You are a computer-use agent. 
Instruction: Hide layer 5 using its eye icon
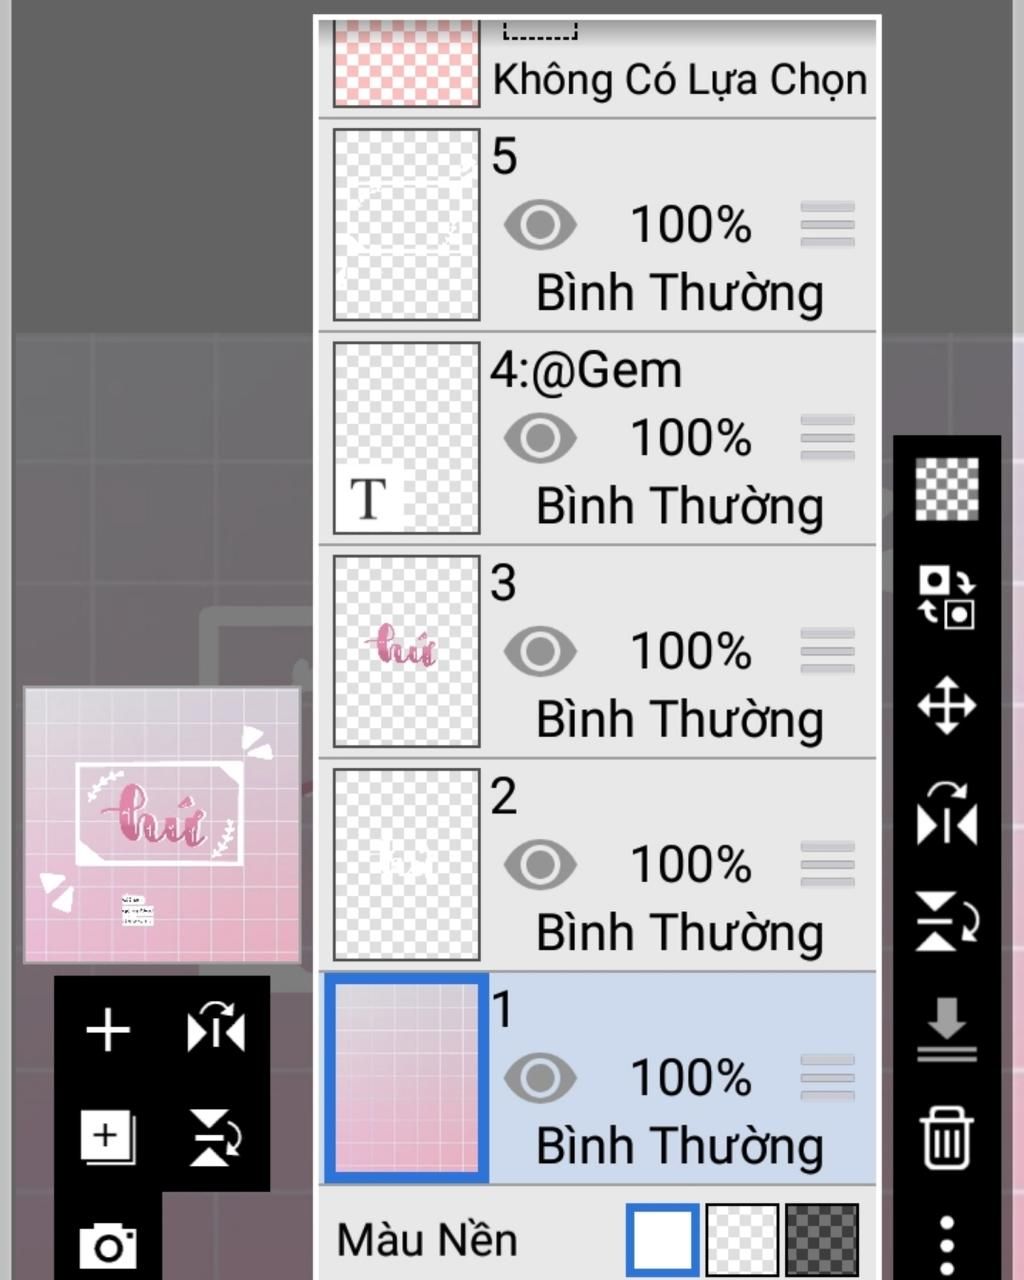click(x=540, y=225)
